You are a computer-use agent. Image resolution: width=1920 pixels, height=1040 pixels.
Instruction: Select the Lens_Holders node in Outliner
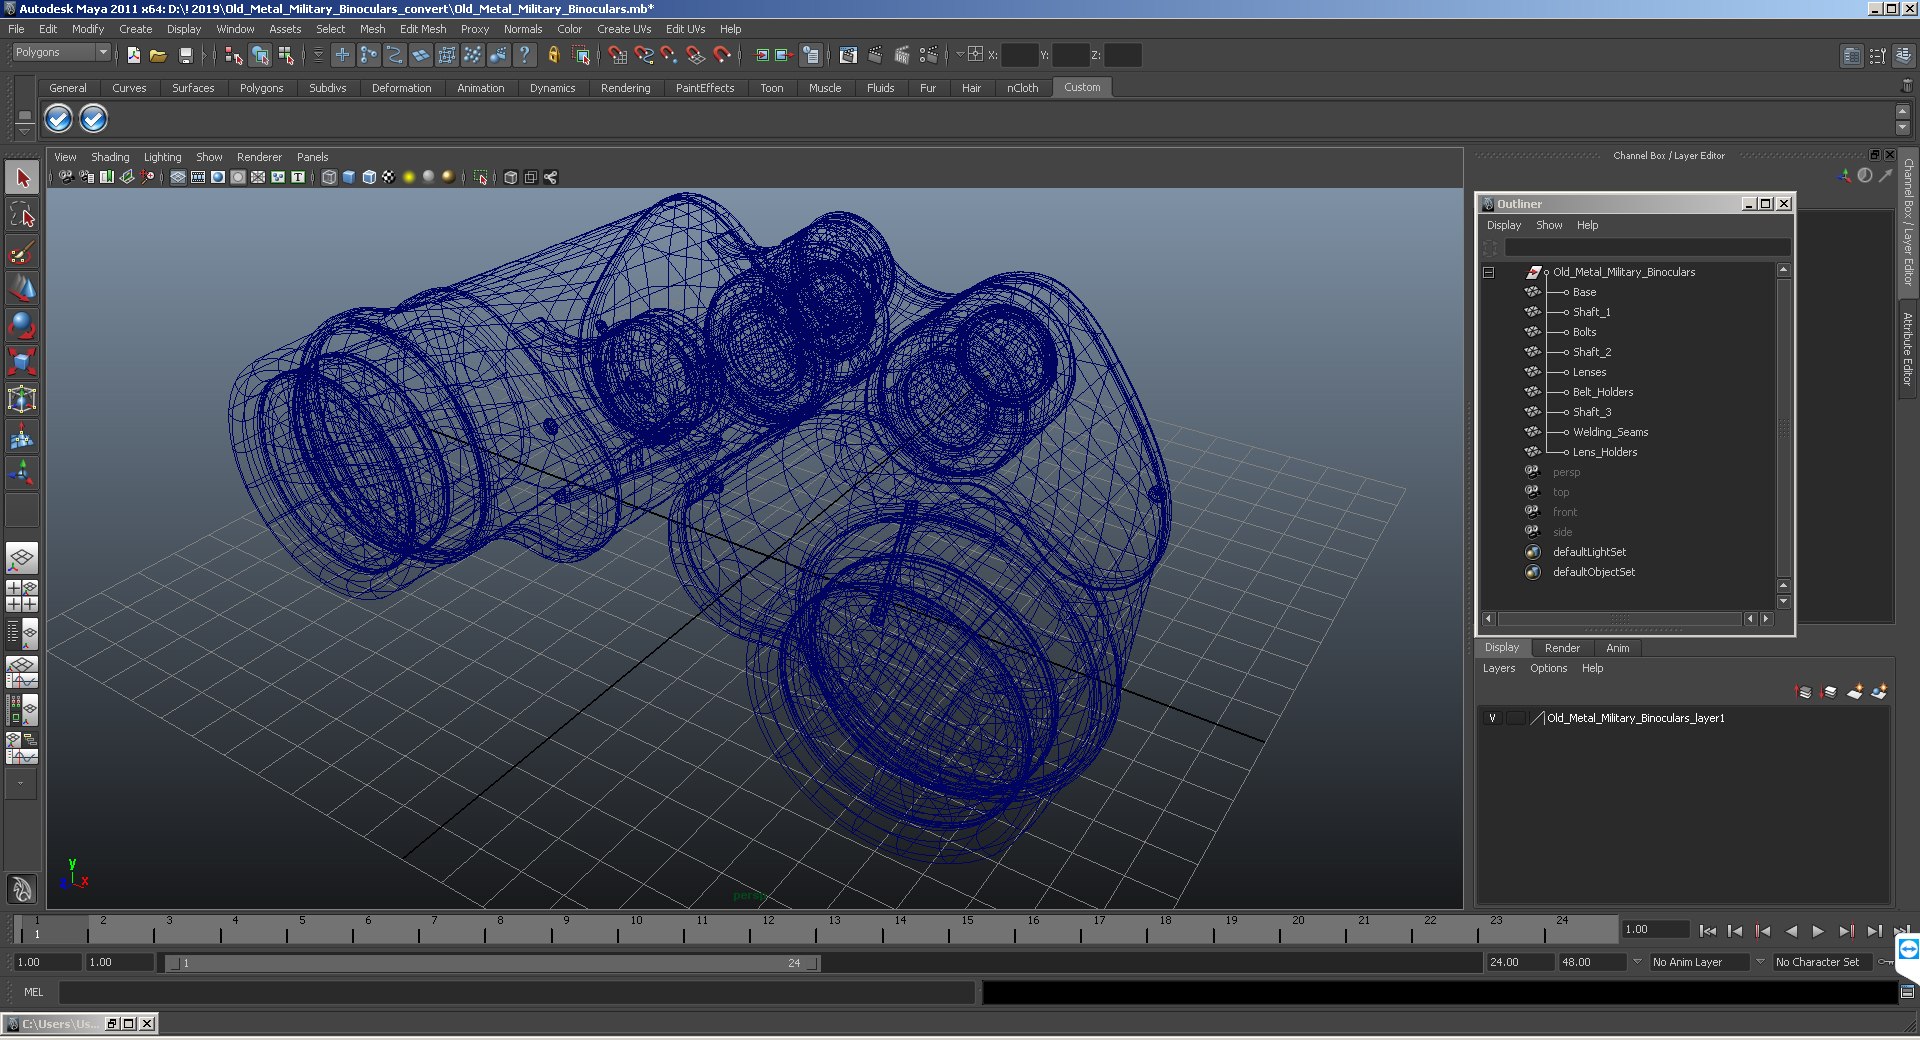point(1604,452)
